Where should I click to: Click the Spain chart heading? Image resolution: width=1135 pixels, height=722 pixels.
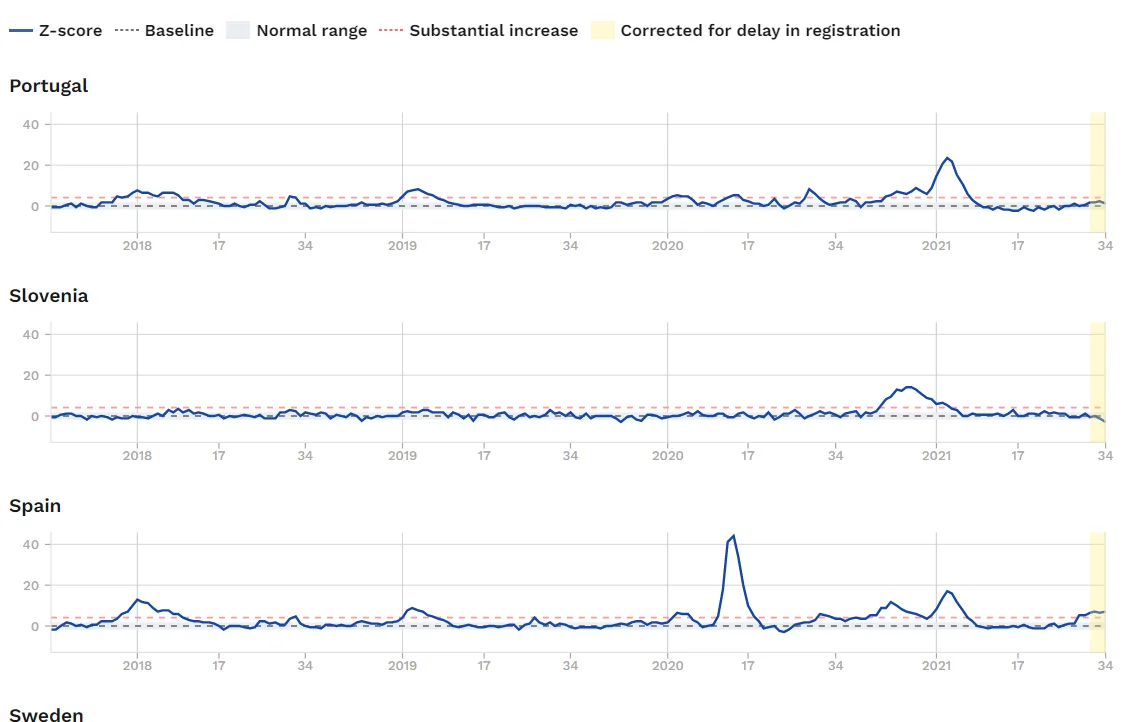point(35,506)
